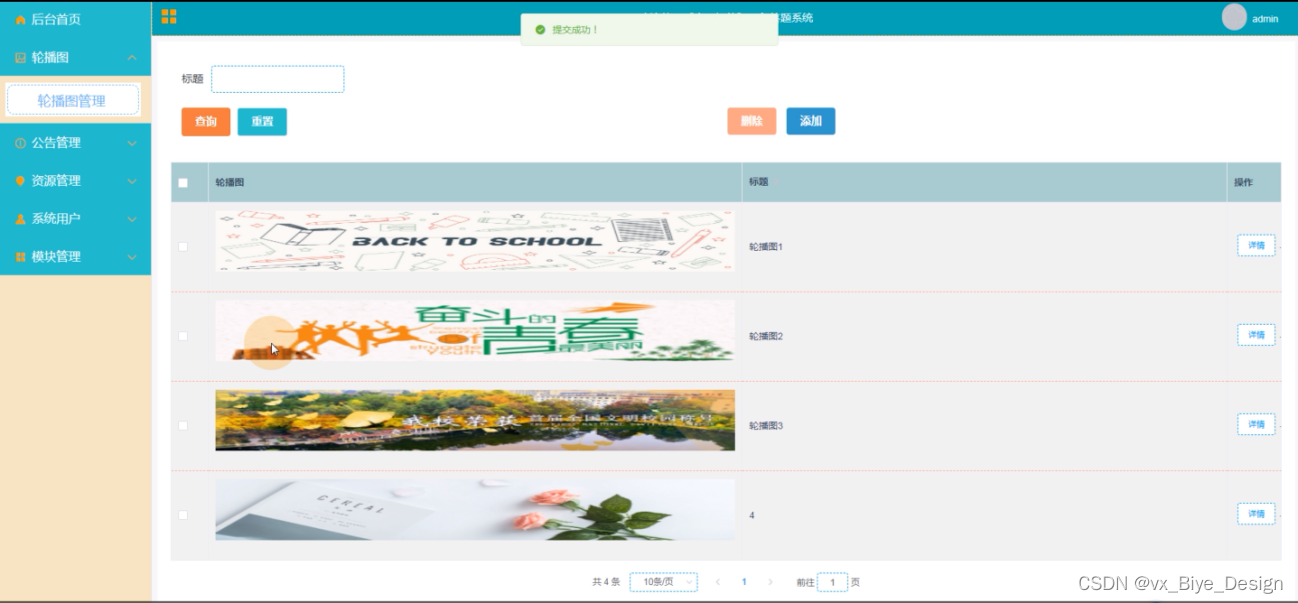Click the blue 添加 button

click(811, 121)
